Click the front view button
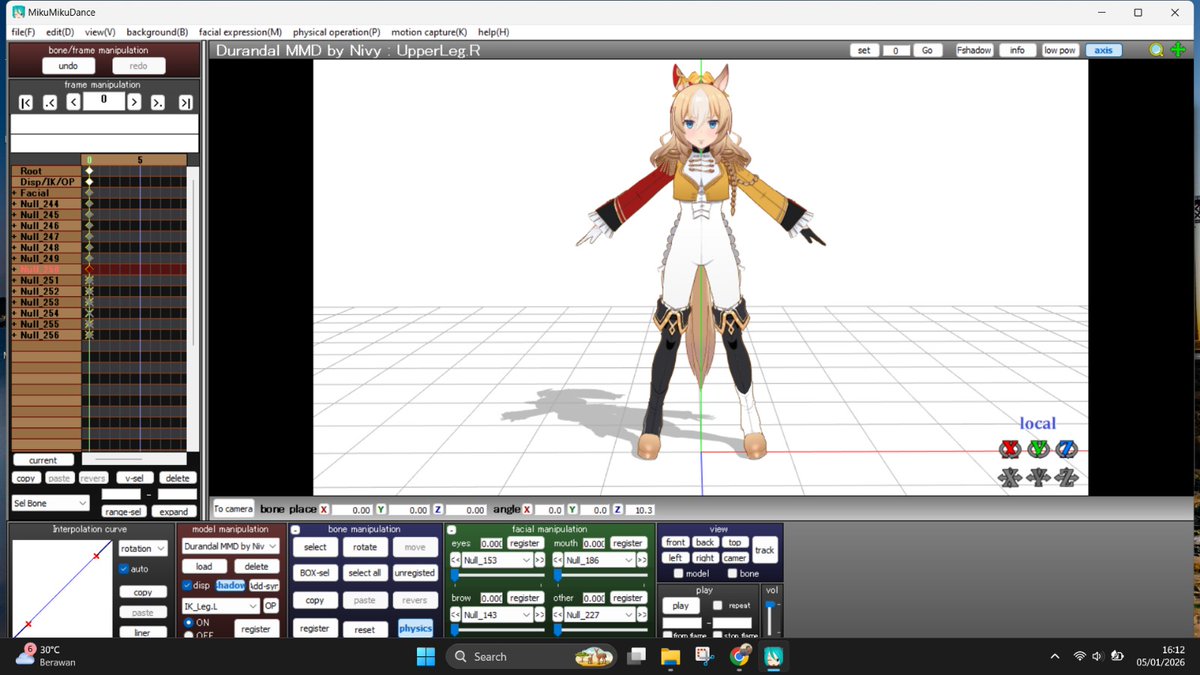 pyautogui.click(x=675, y=542)
